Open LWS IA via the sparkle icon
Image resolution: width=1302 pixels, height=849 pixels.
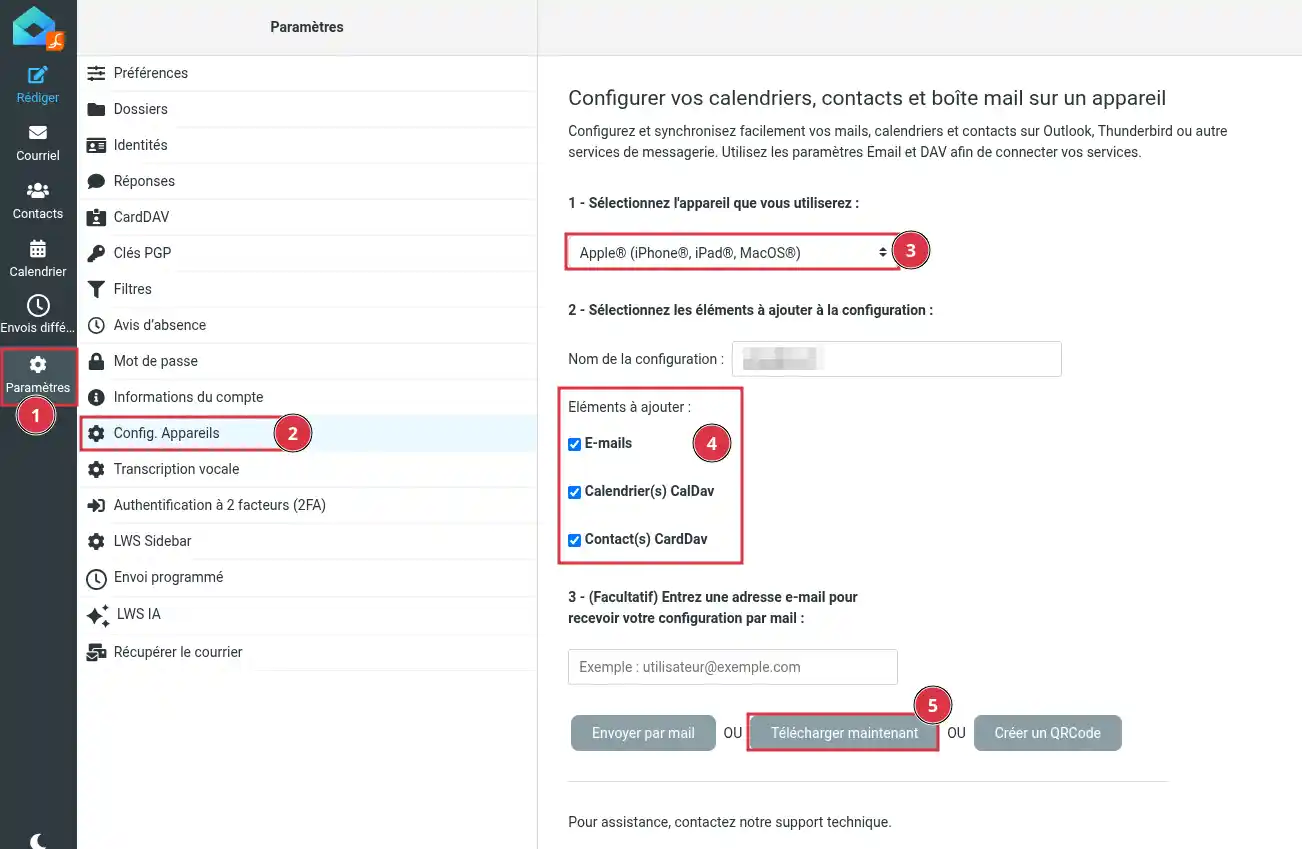point(97,615)
